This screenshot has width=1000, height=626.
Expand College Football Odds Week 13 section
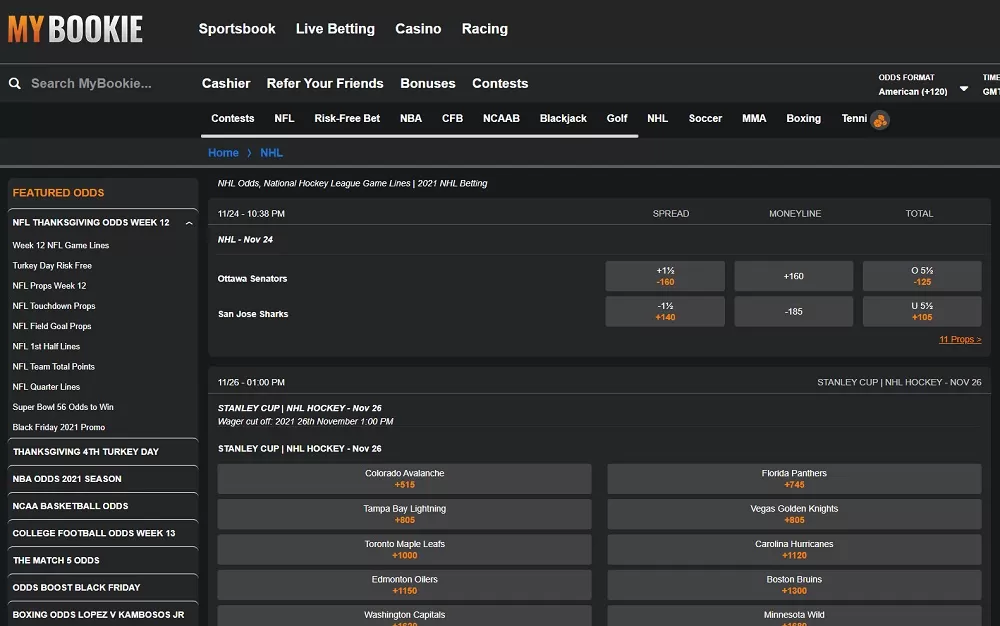pos(103,533)
